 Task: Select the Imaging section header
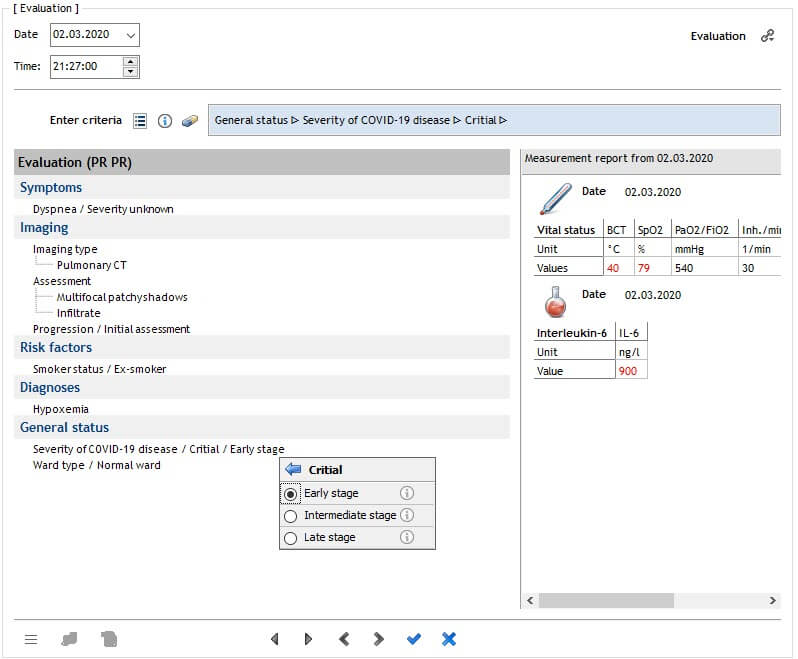click(x=262, y=227)
